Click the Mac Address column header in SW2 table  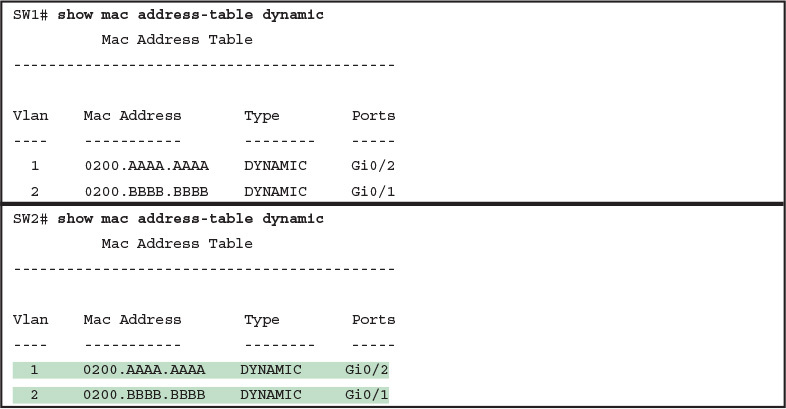pos(132,320)
